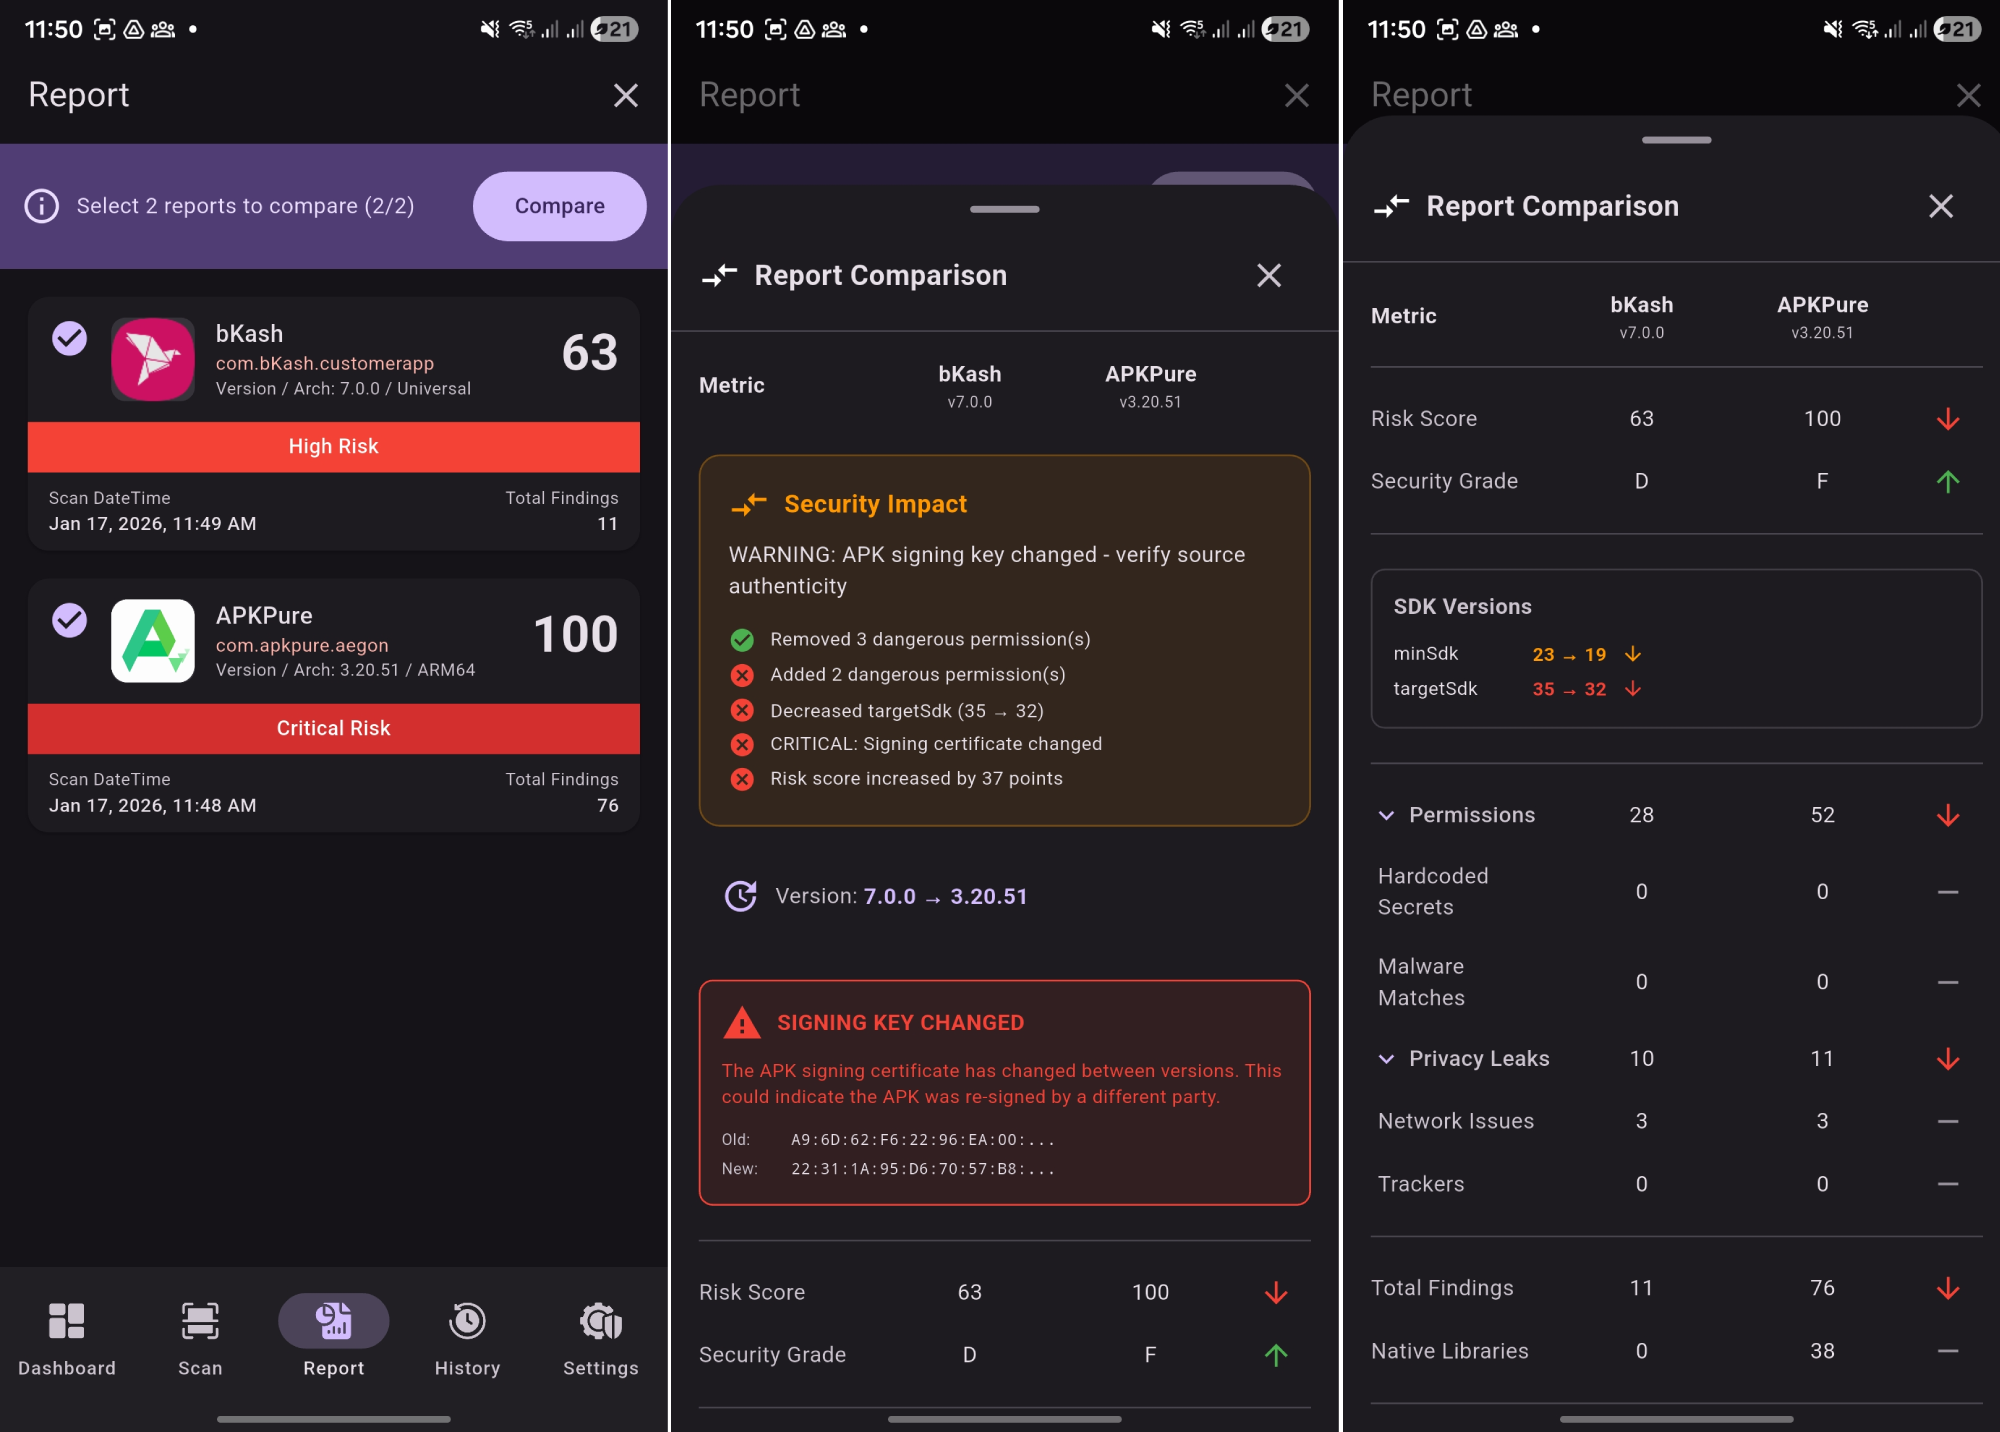Click the Critical Risk banner on APKPure card
2000x1432 pixels.
coord(334,729)
